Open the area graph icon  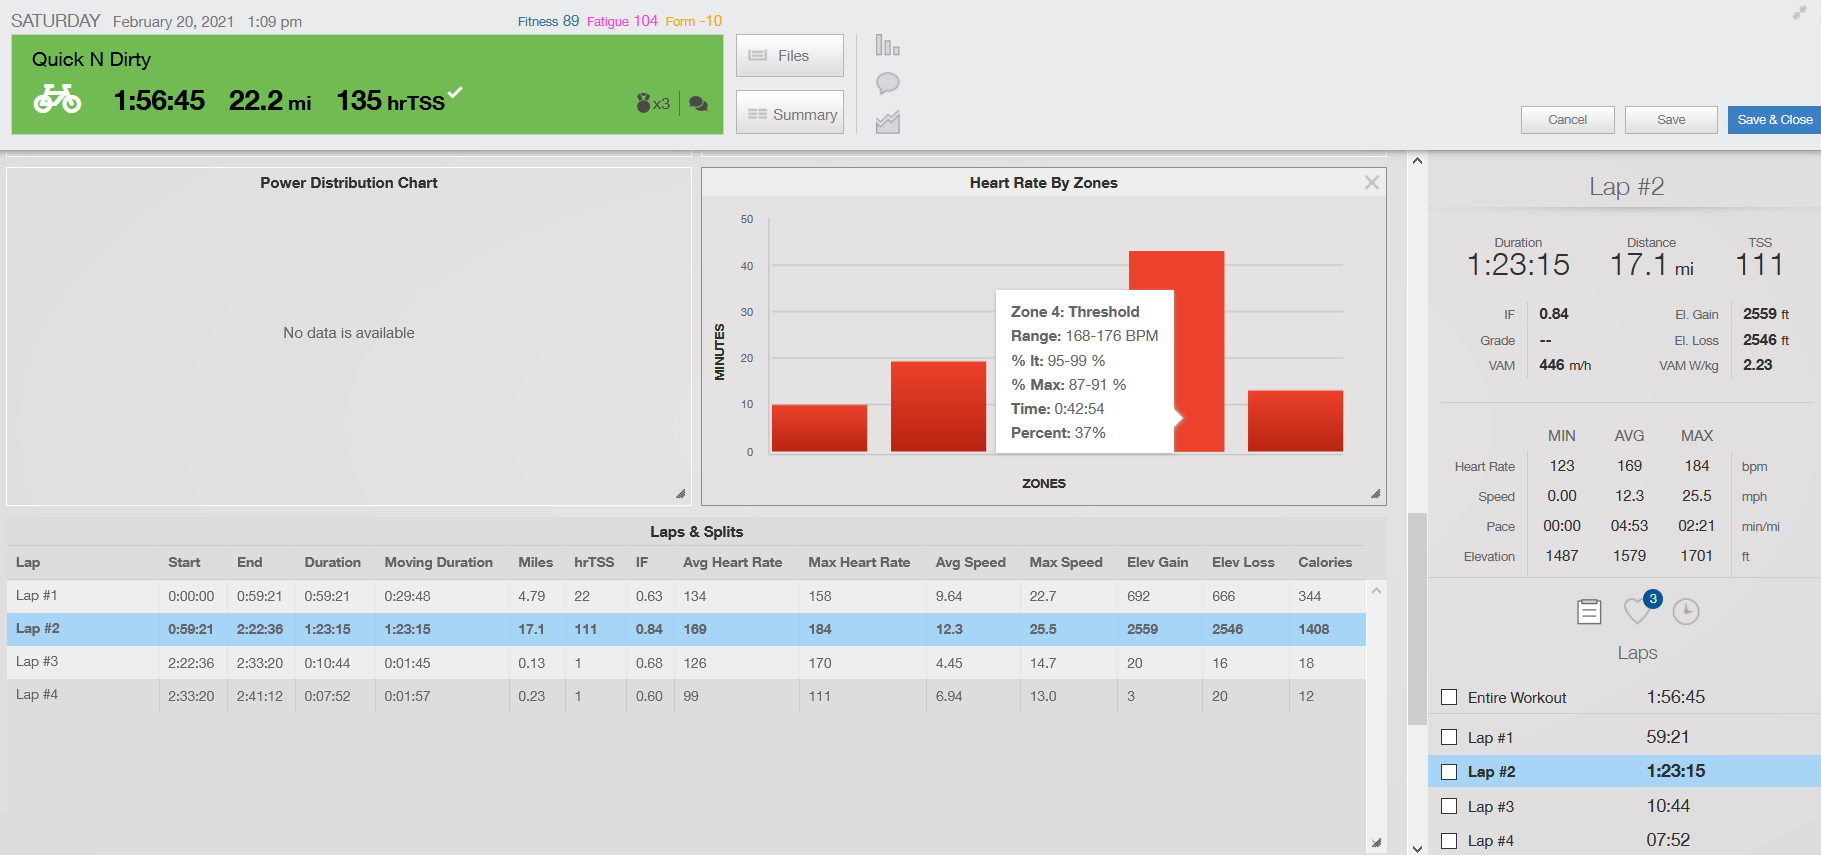click(x=887, y=122)
